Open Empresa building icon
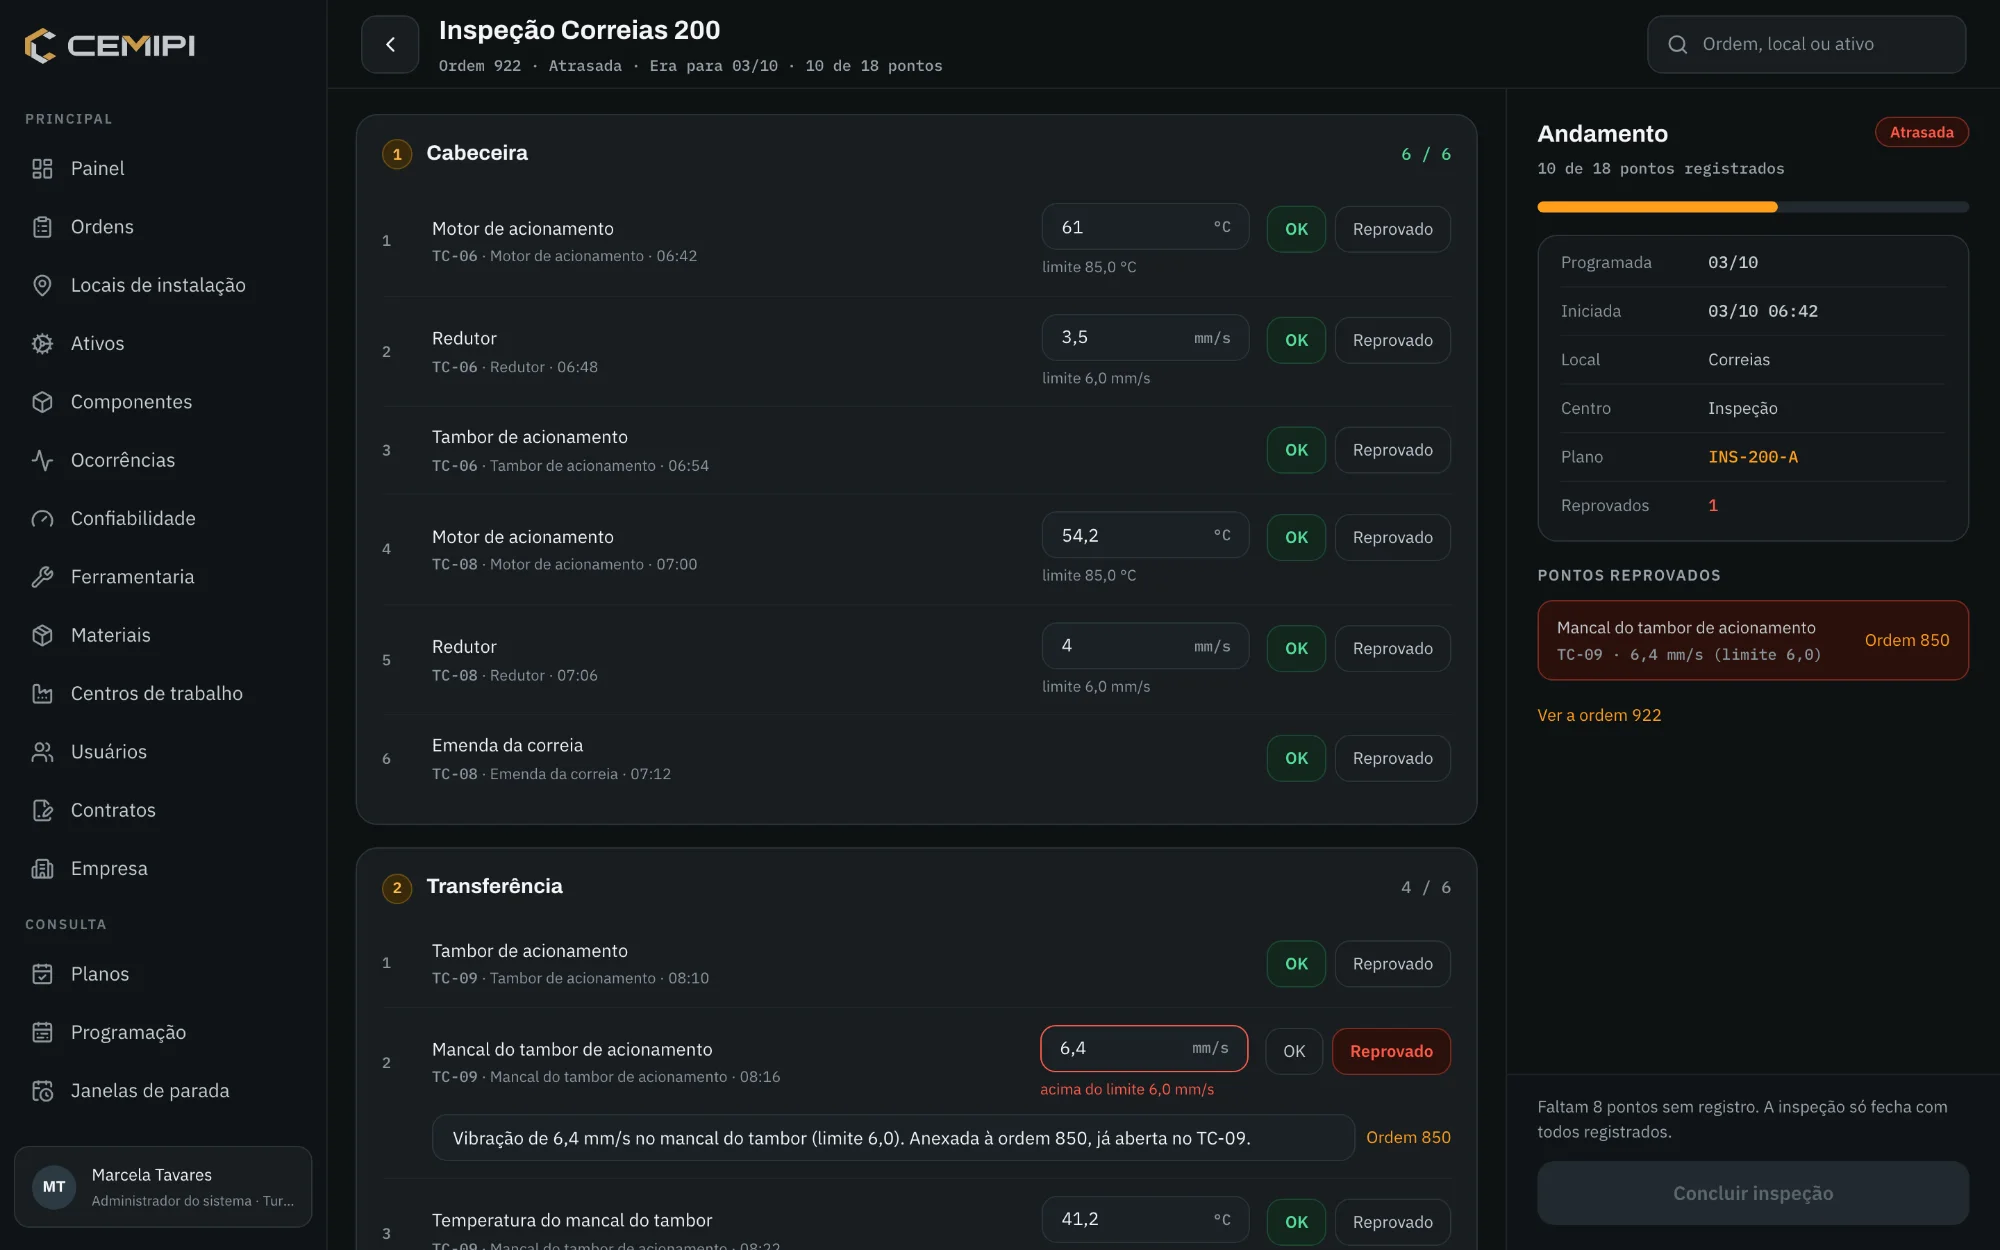The image size is (2000, 1250). coord(42,868)
